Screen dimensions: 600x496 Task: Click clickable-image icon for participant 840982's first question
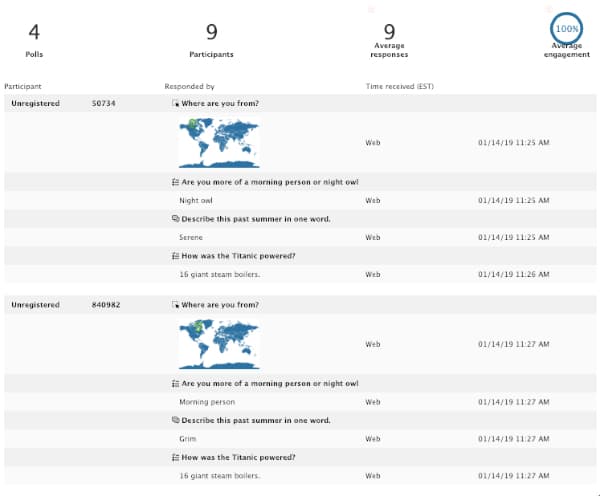(176, 304)
